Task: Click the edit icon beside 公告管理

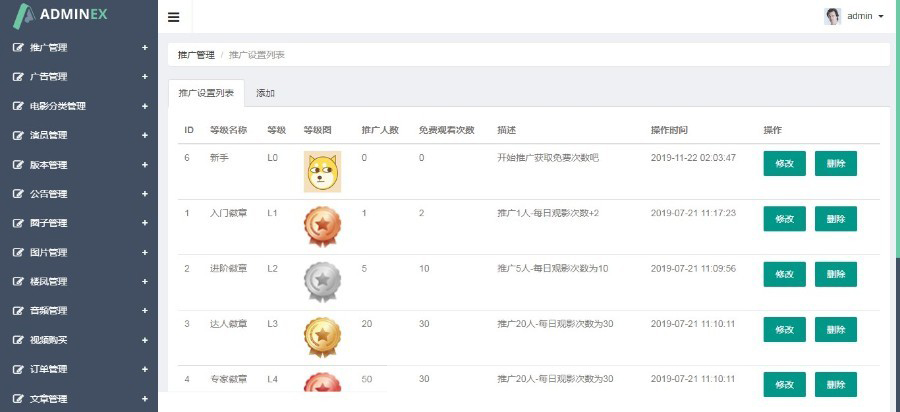Action: tap(18, 194)
